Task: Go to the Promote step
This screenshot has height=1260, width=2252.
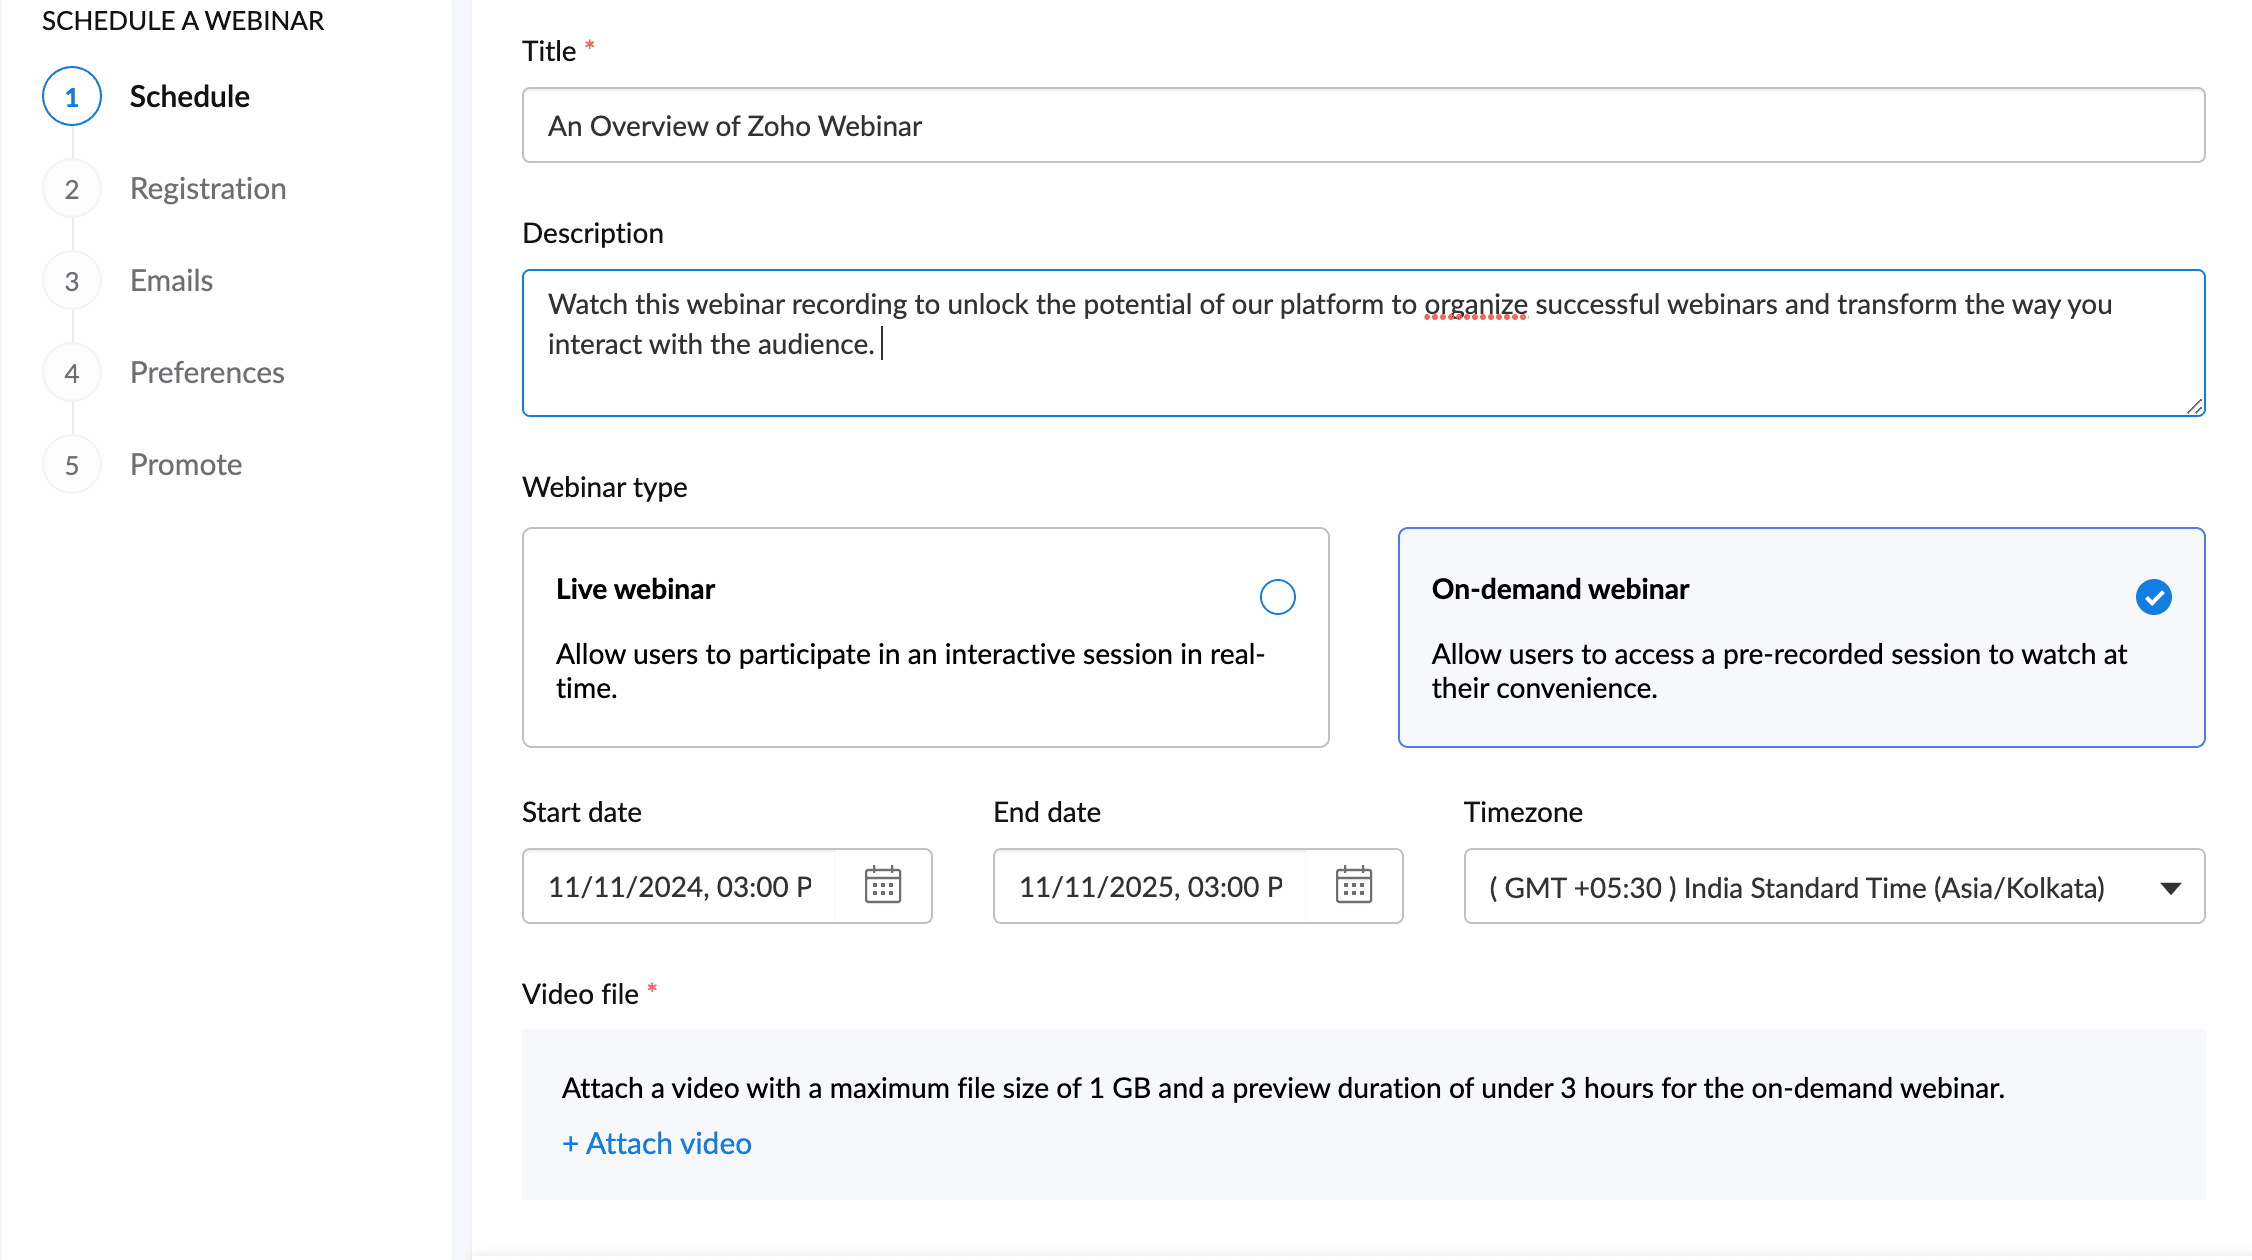Action: [x=186, y=465]
